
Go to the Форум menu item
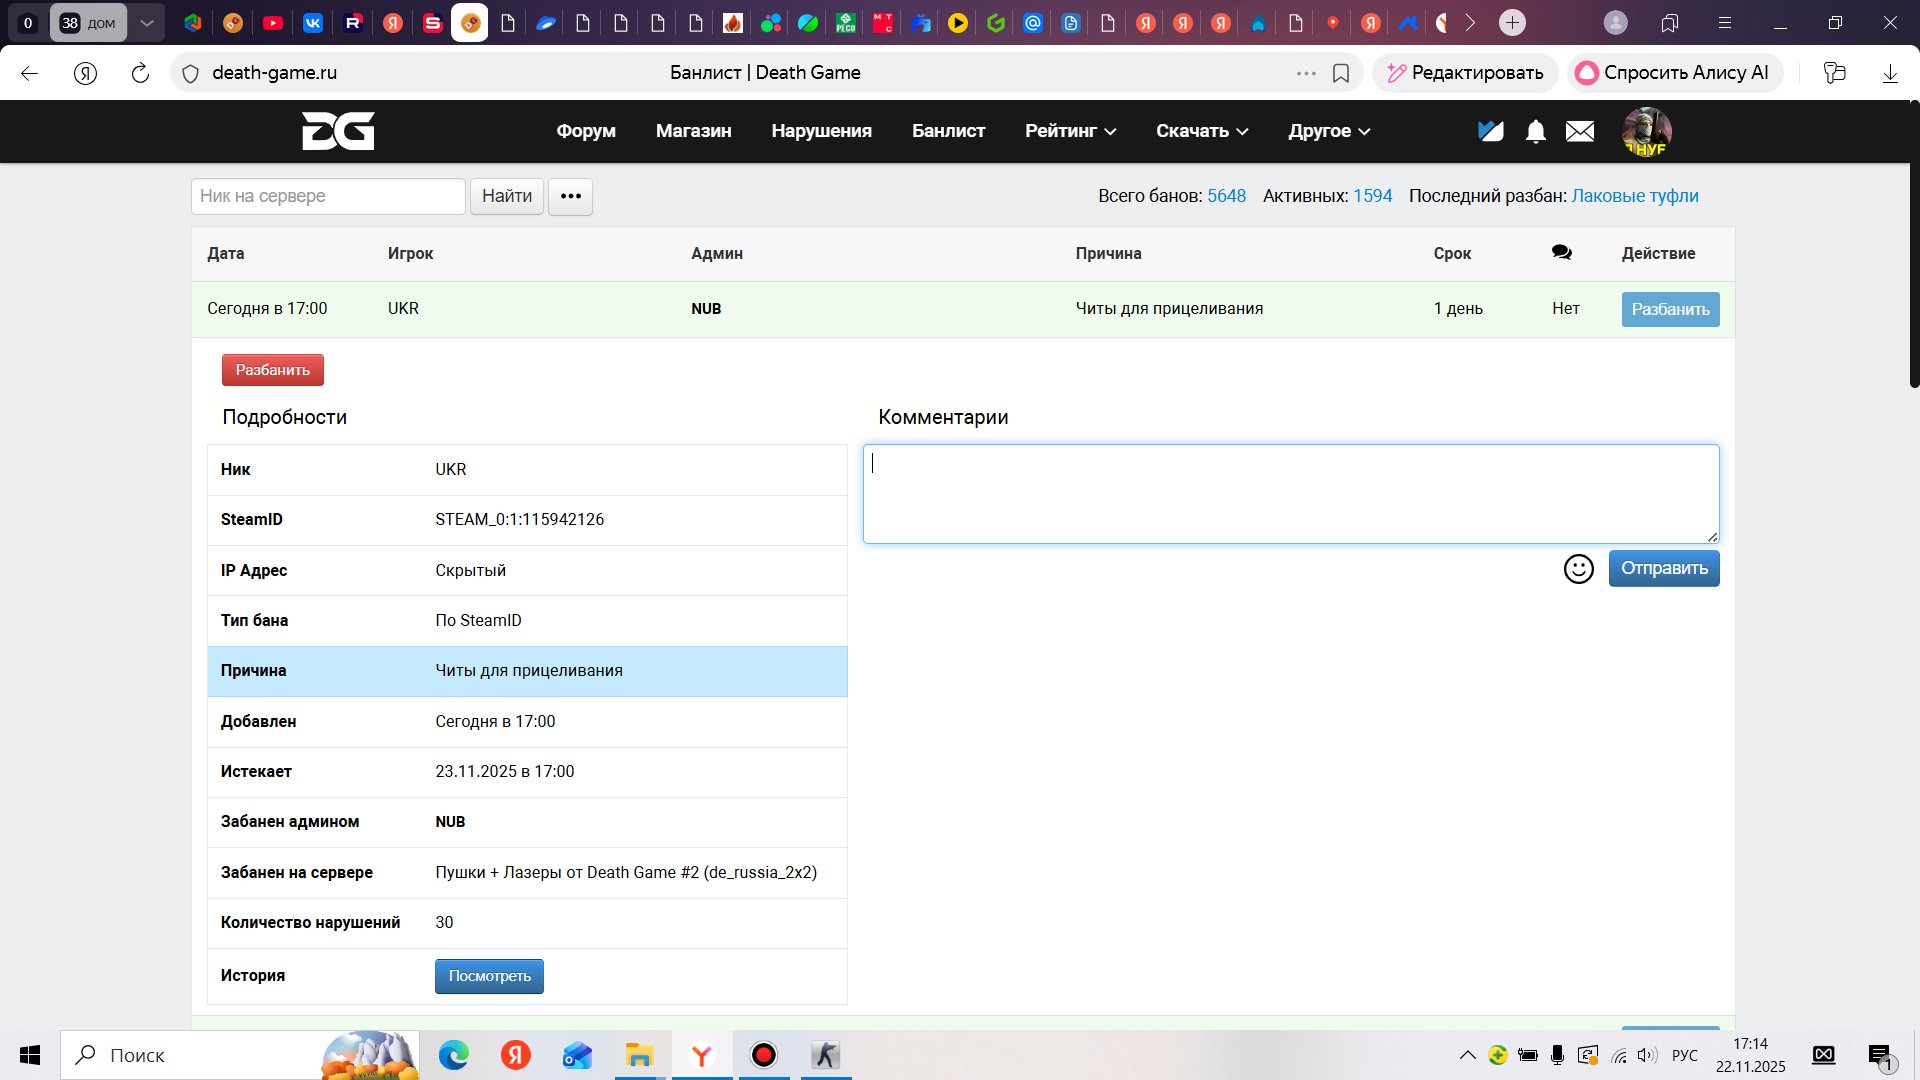[586, 131]
